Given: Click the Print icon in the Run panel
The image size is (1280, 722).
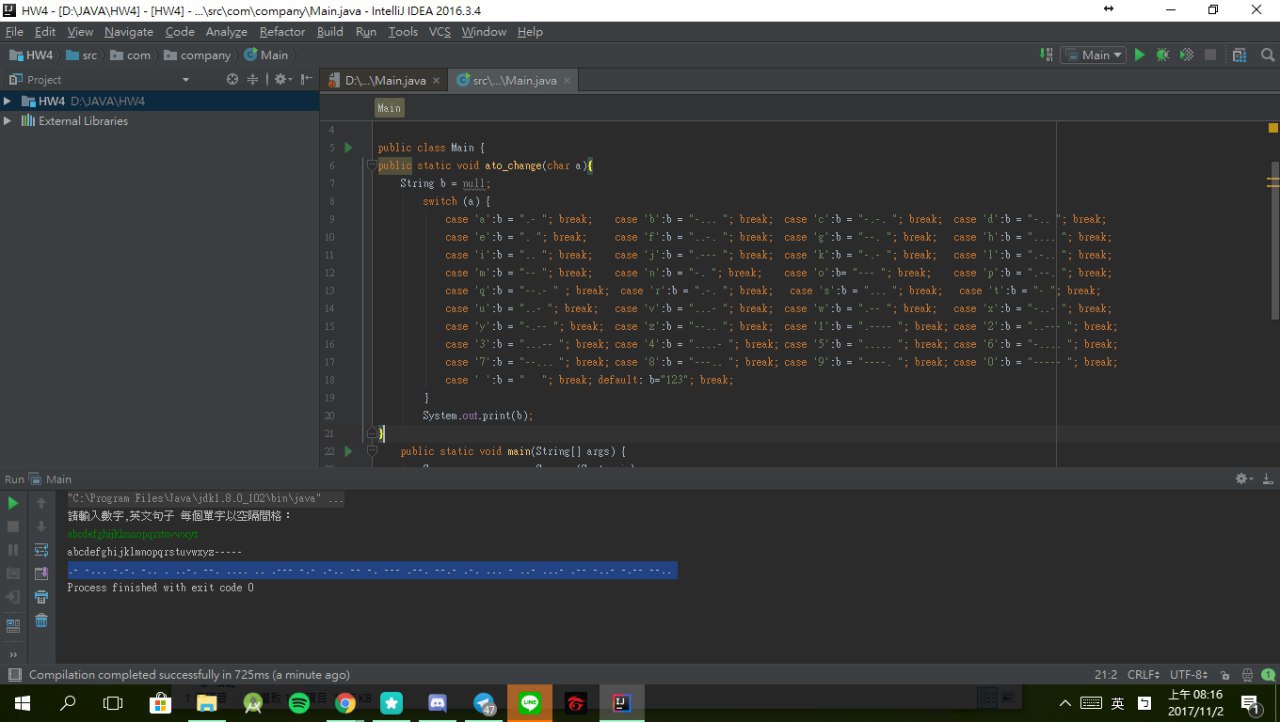Looking at the screenshot, I should pyautogui.click(x=41, y=597).
